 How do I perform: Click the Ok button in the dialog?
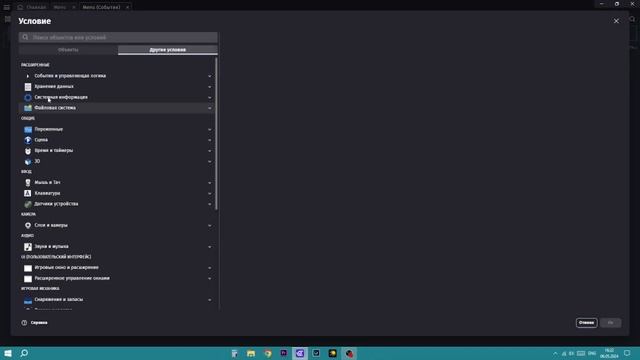(611, 322)
